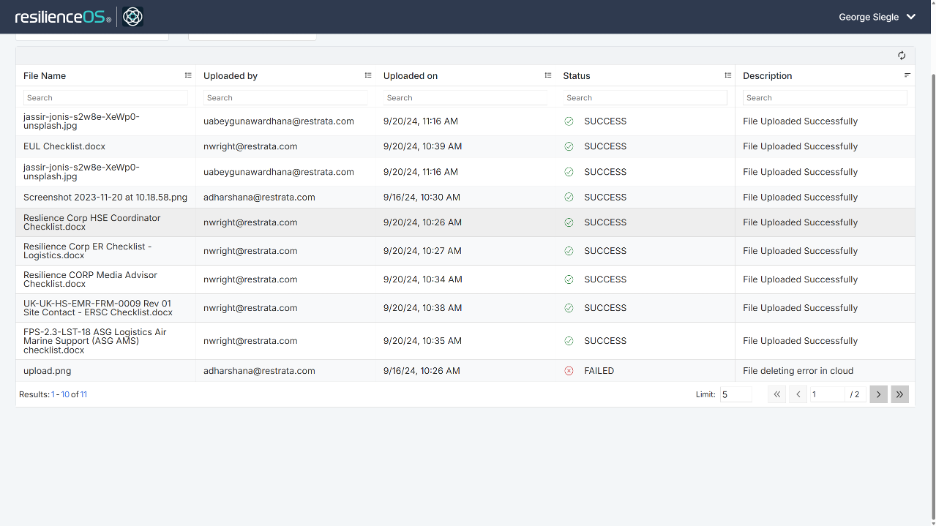The height and width of the screenshot is (526, 936).
Task: Click success icon for ER Checklist - Logistics row
Action: (568, 251)
